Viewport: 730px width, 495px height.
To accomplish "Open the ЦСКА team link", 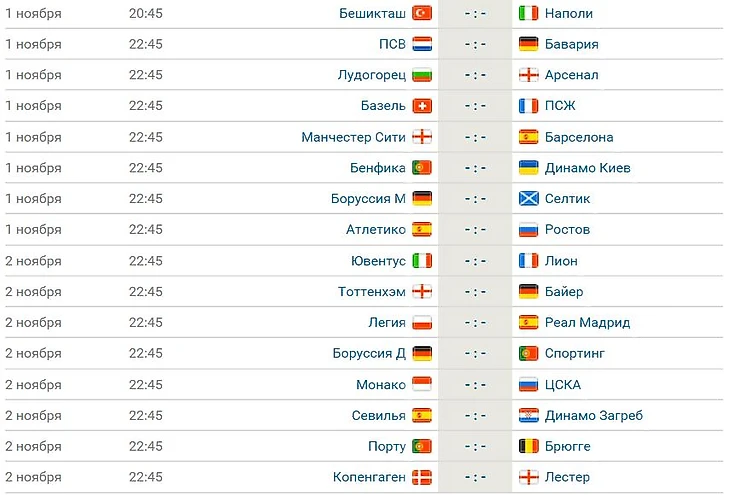I will (562, 385).
